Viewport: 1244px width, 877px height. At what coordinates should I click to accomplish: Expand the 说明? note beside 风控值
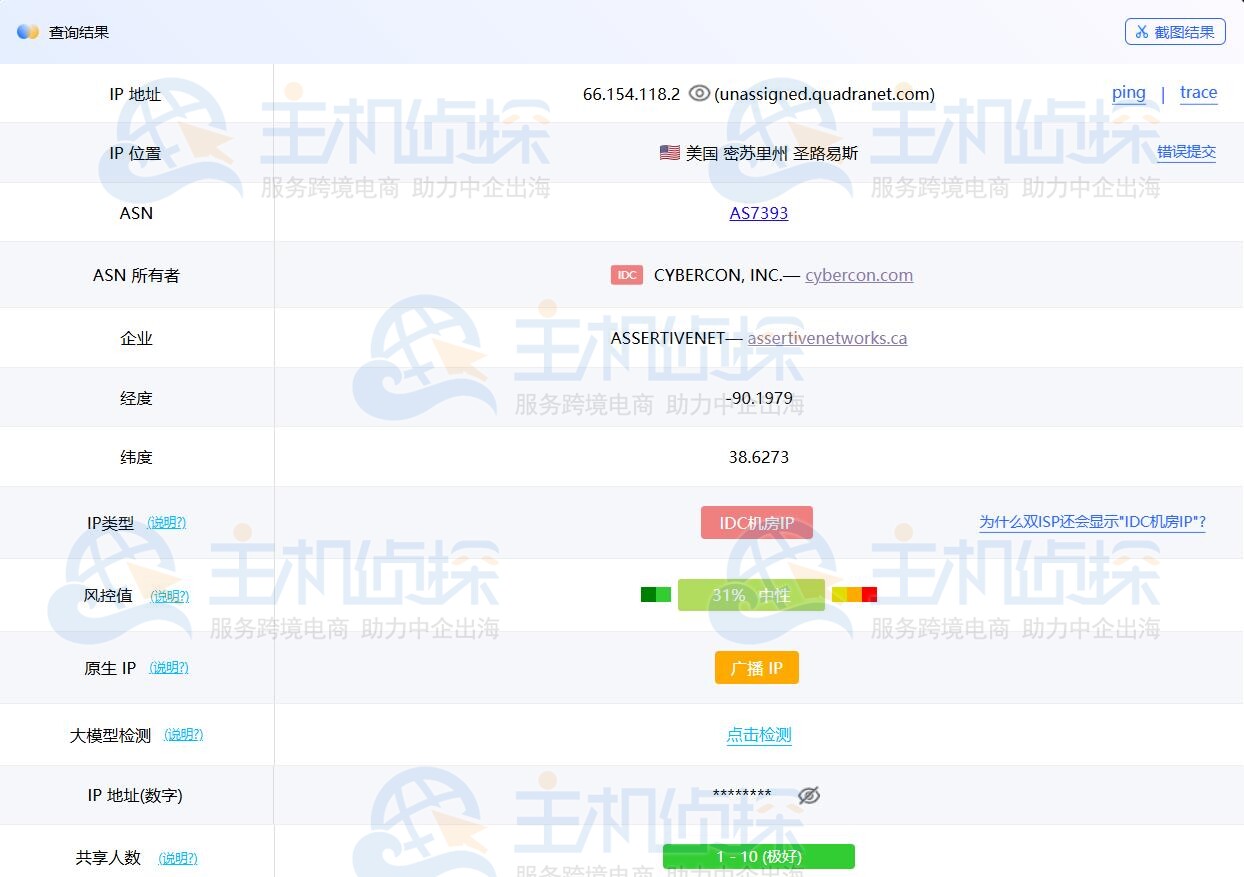click(x=169, y=595)
